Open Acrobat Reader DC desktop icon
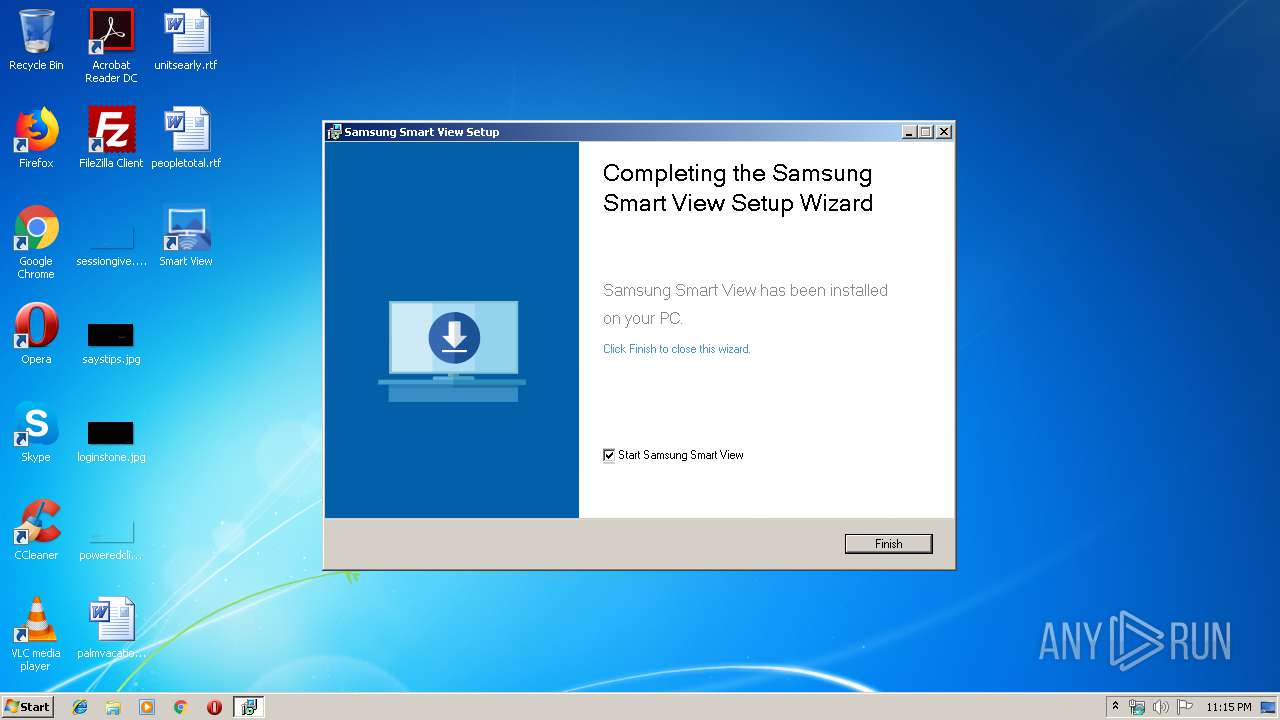Image resolution: width=1280 pixels, height=720 pixels. [111, 46]
